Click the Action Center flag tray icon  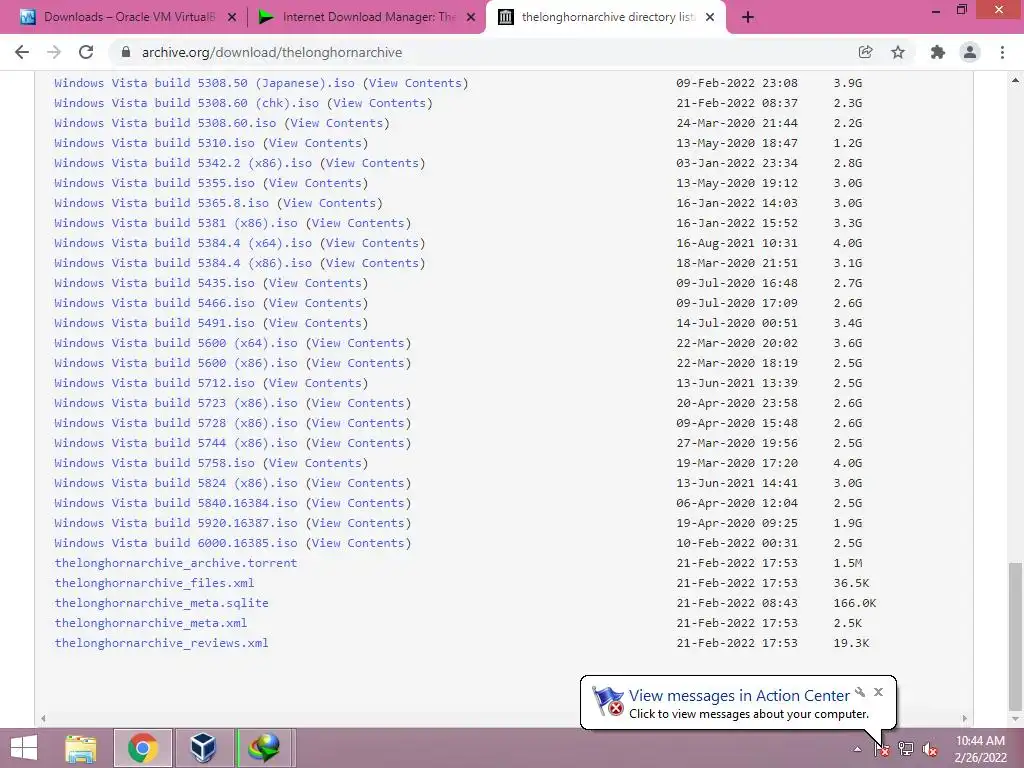pyautogui.click(x=881, y=749)
